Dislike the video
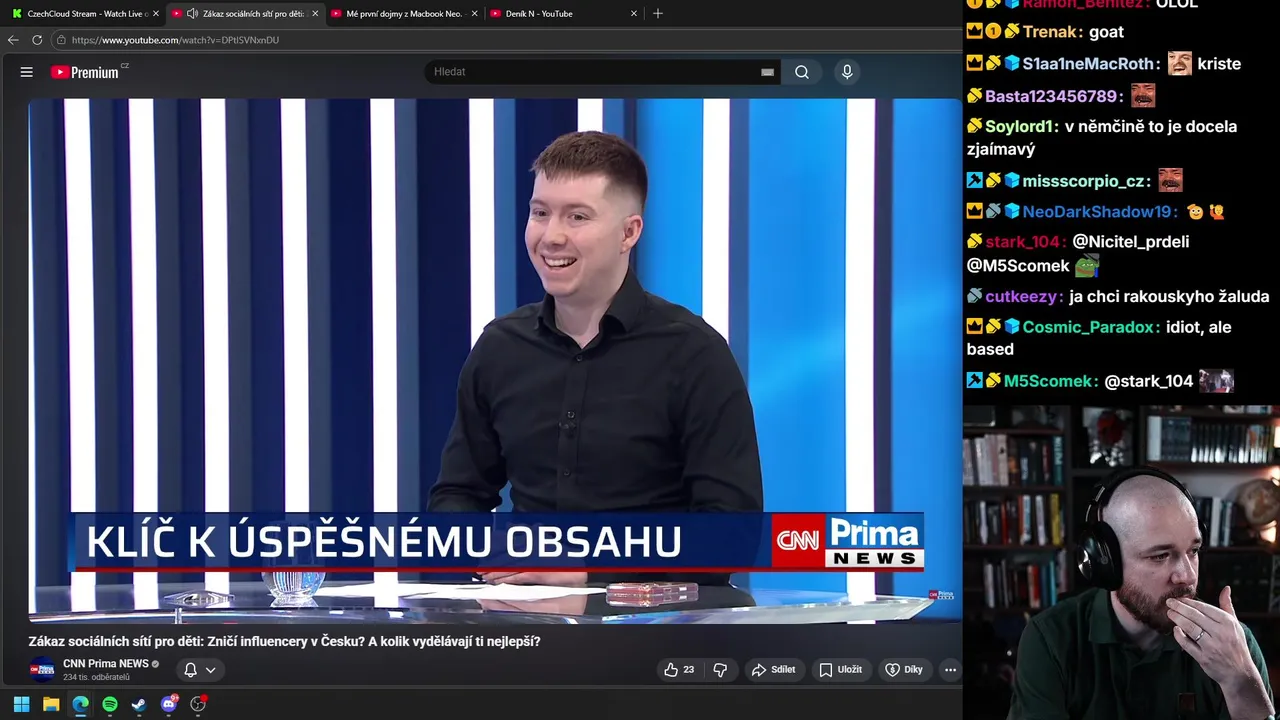The image size is (1280, 720). (x=720, y=670)
